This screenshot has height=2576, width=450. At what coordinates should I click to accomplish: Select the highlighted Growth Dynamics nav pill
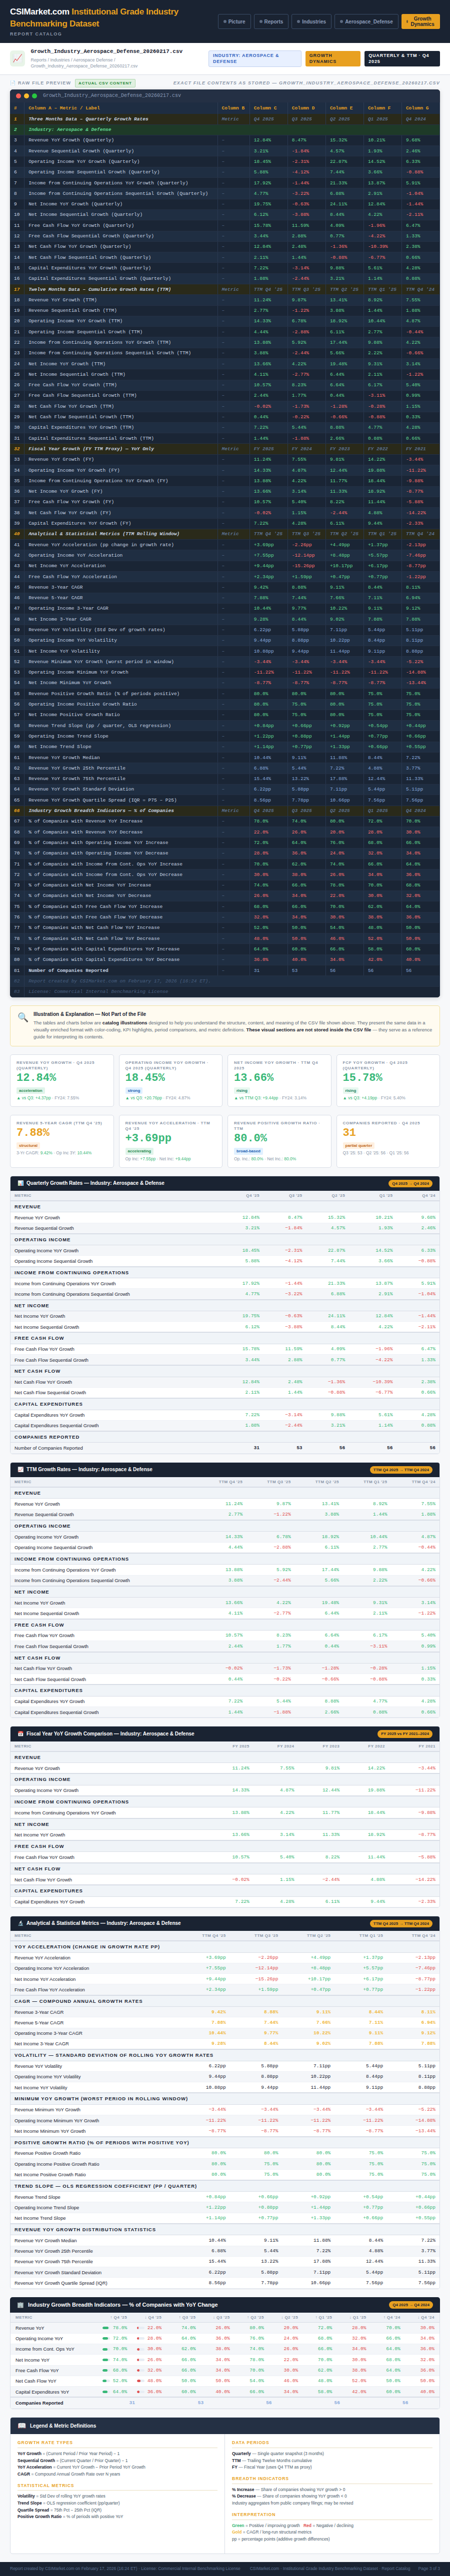pos(421,21)
